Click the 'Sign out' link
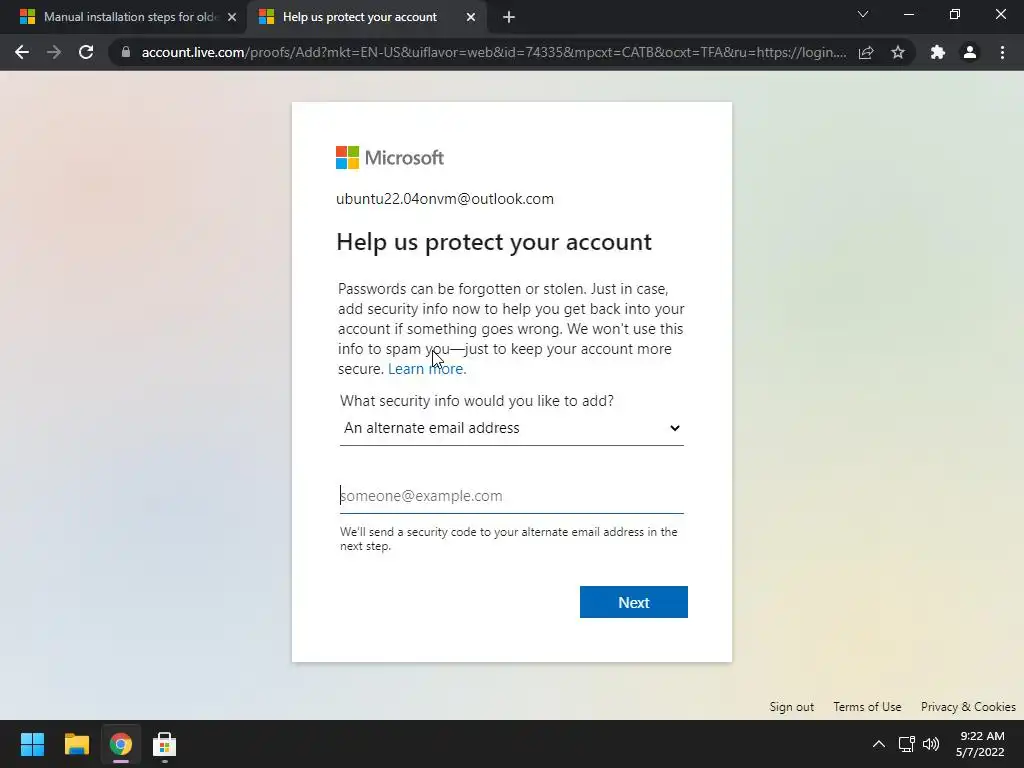 [792, 707]
